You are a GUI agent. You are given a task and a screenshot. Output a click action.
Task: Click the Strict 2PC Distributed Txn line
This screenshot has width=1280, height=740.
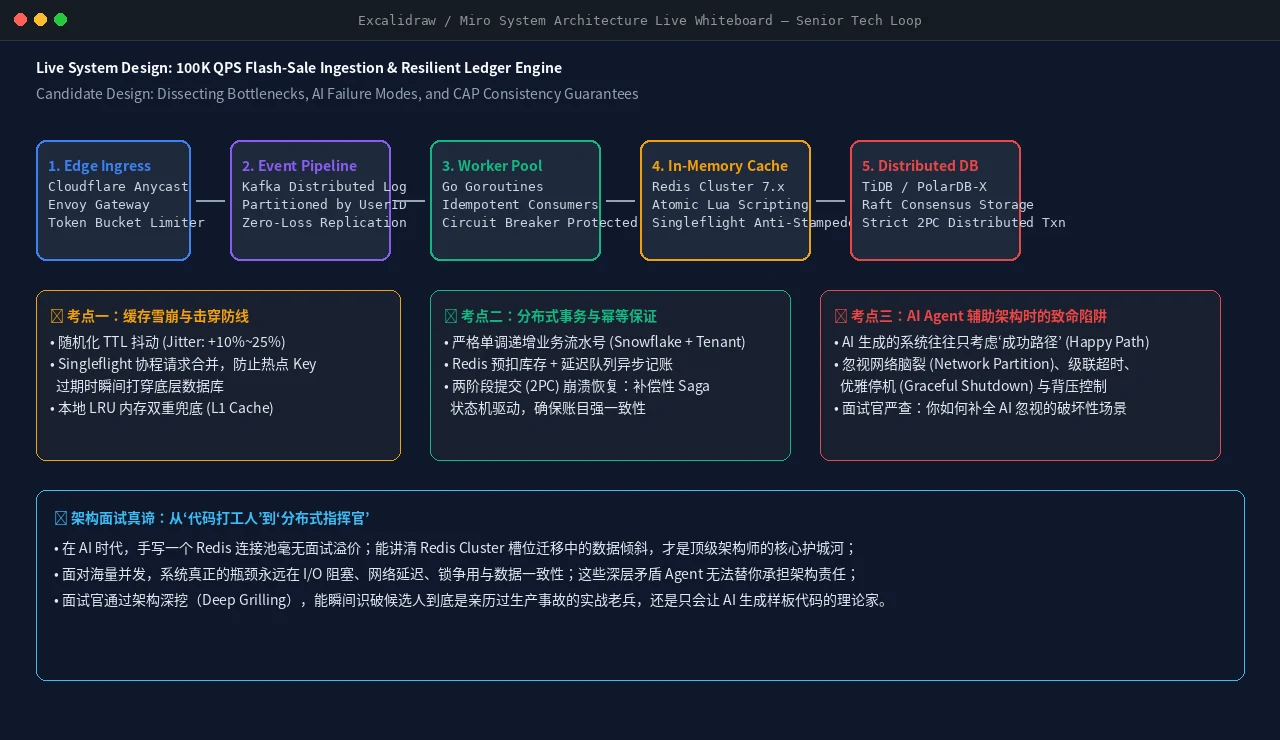964,223
